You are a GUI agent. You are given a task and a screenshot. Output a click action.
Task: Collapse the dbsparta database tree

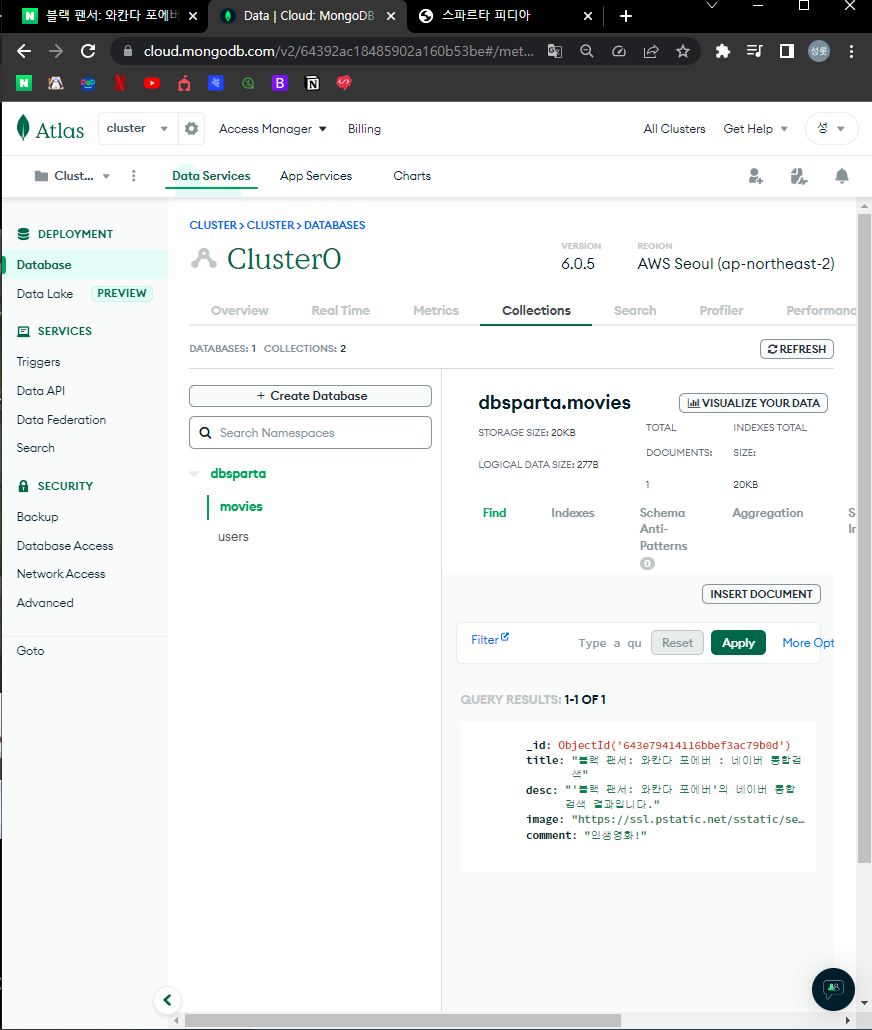(x=194, y=474)
